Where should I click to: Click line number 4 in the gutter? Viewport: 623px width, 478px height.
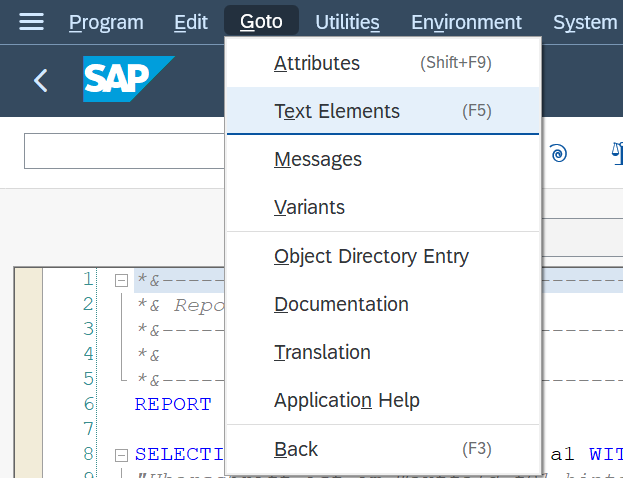point(88,354)
